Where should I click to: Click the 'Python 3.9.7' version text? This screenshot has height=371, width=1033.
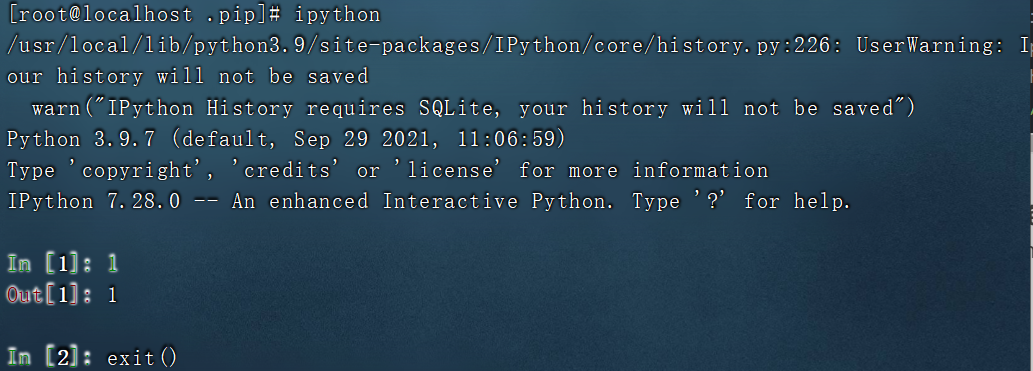[82, 139]
